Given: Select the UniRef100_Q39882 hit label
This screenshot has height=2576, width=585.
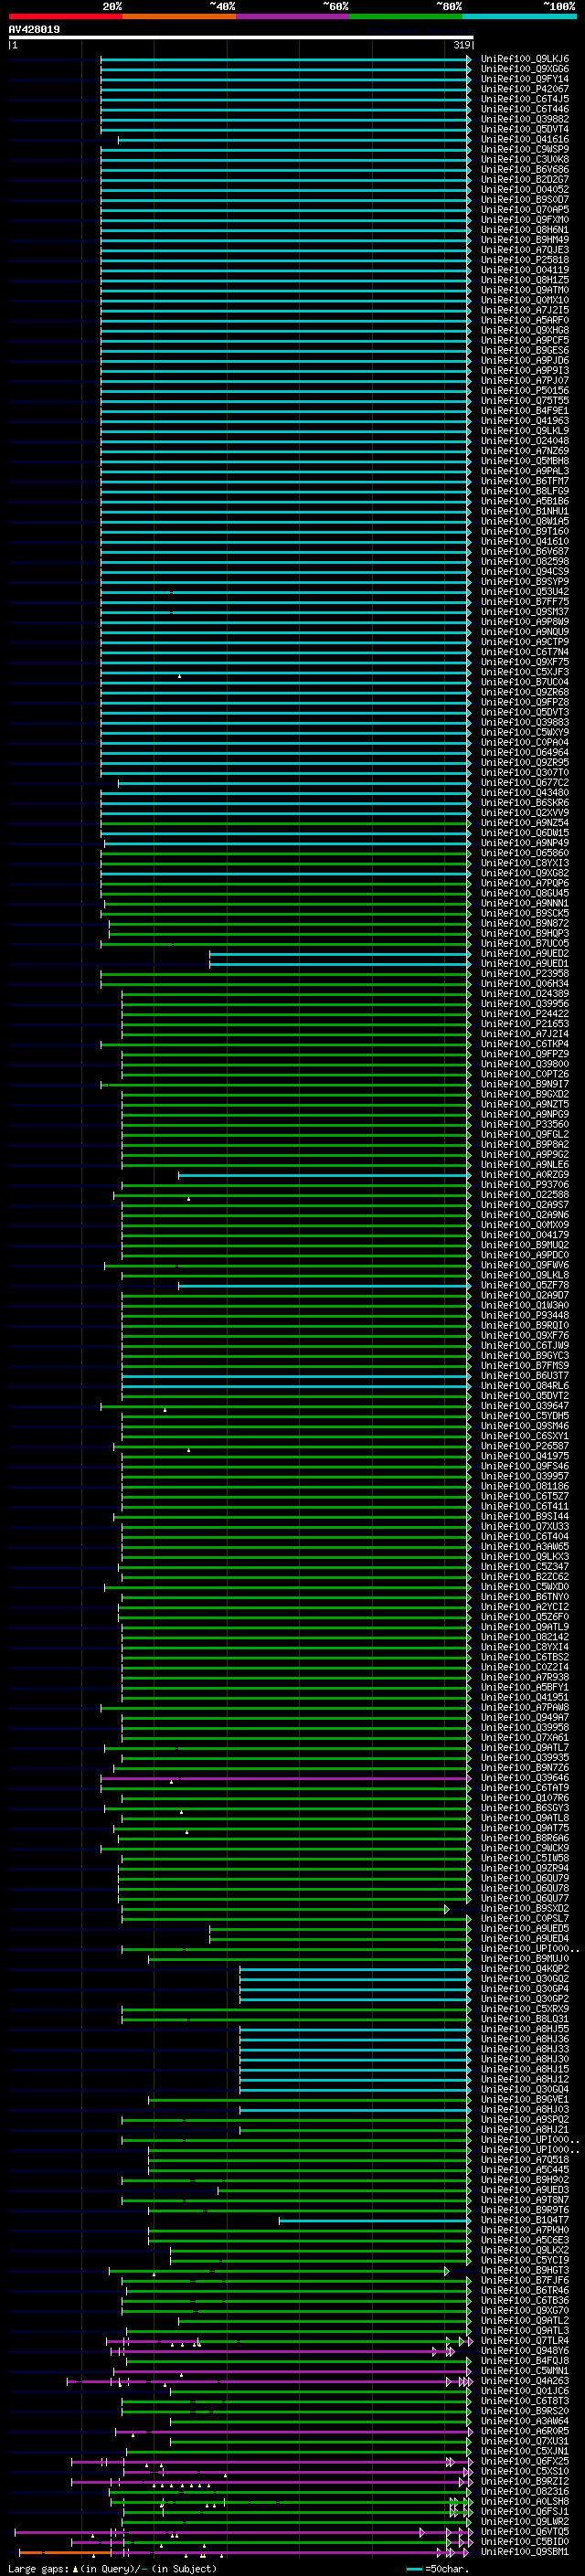Looking at the screenshot, I should pyautogui.click(x=525, y=120).
